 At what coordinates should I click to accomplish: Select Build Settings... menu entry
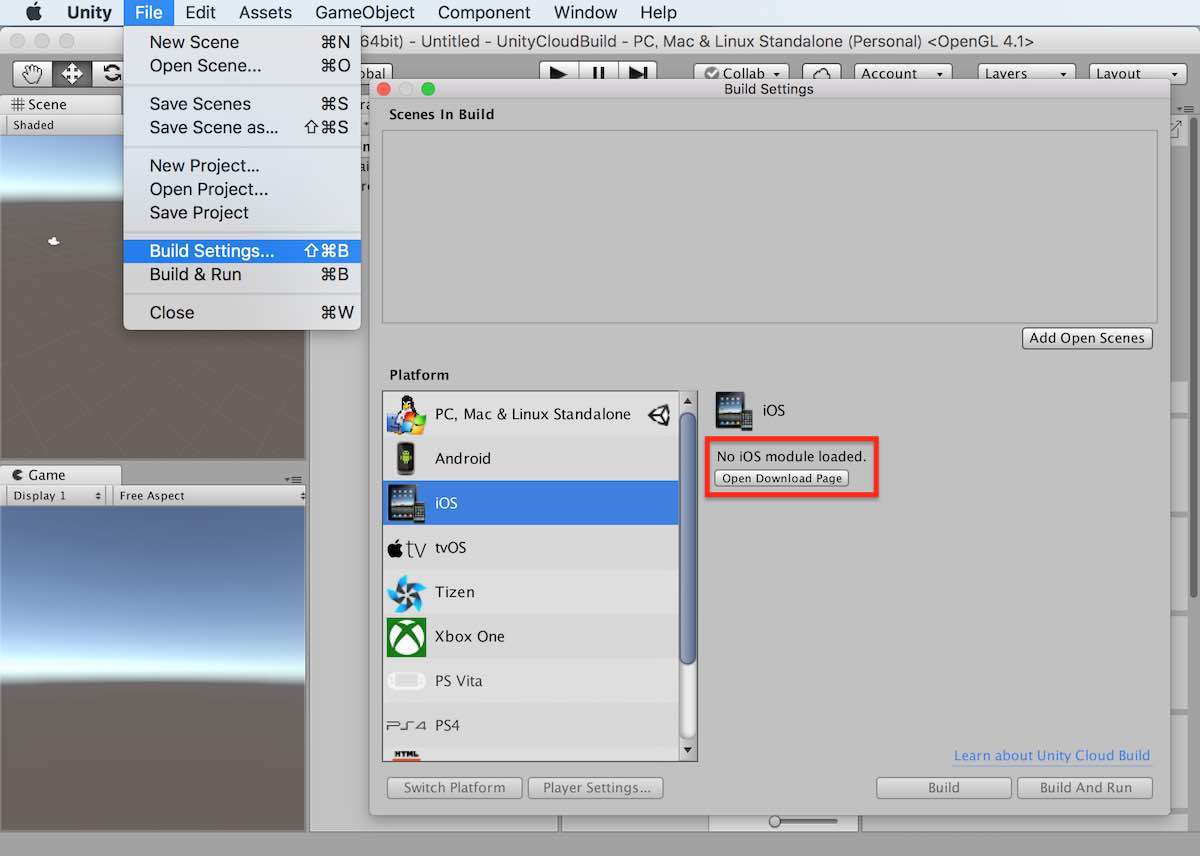pos(242,251)
